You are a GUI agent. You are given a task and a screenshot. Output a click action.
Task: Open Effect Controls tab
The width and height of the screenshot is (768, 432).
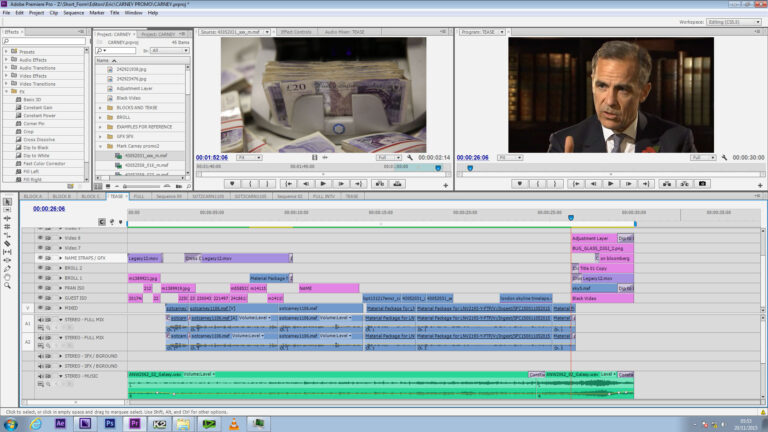tap(296, 32)
